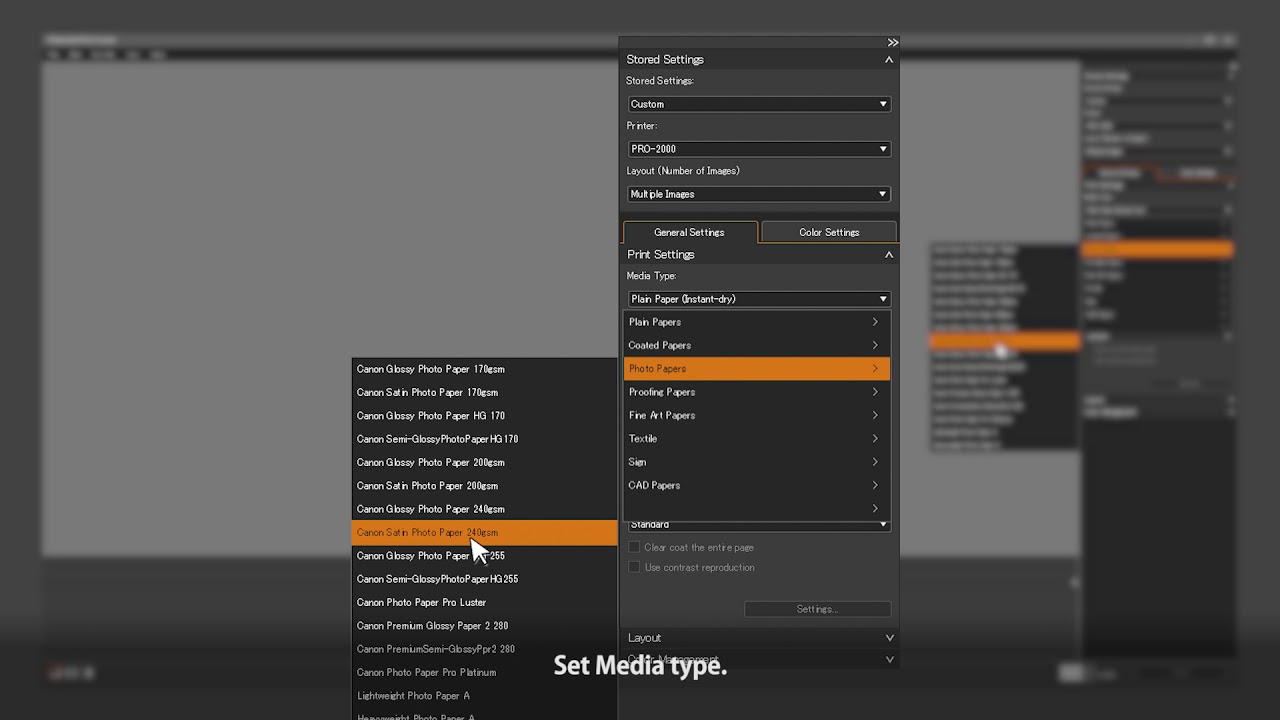This screenshot has width=1280, height=720.
Task: Select Canon Satin Photo Paper 240gsm
Action: point(485,532)
